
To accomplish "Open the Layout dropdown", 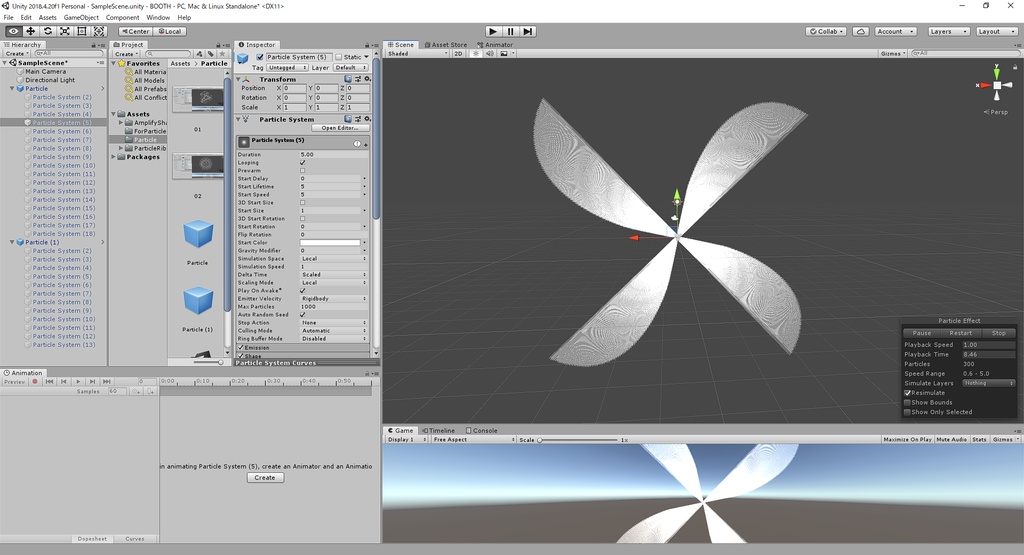I will point(996,31).
